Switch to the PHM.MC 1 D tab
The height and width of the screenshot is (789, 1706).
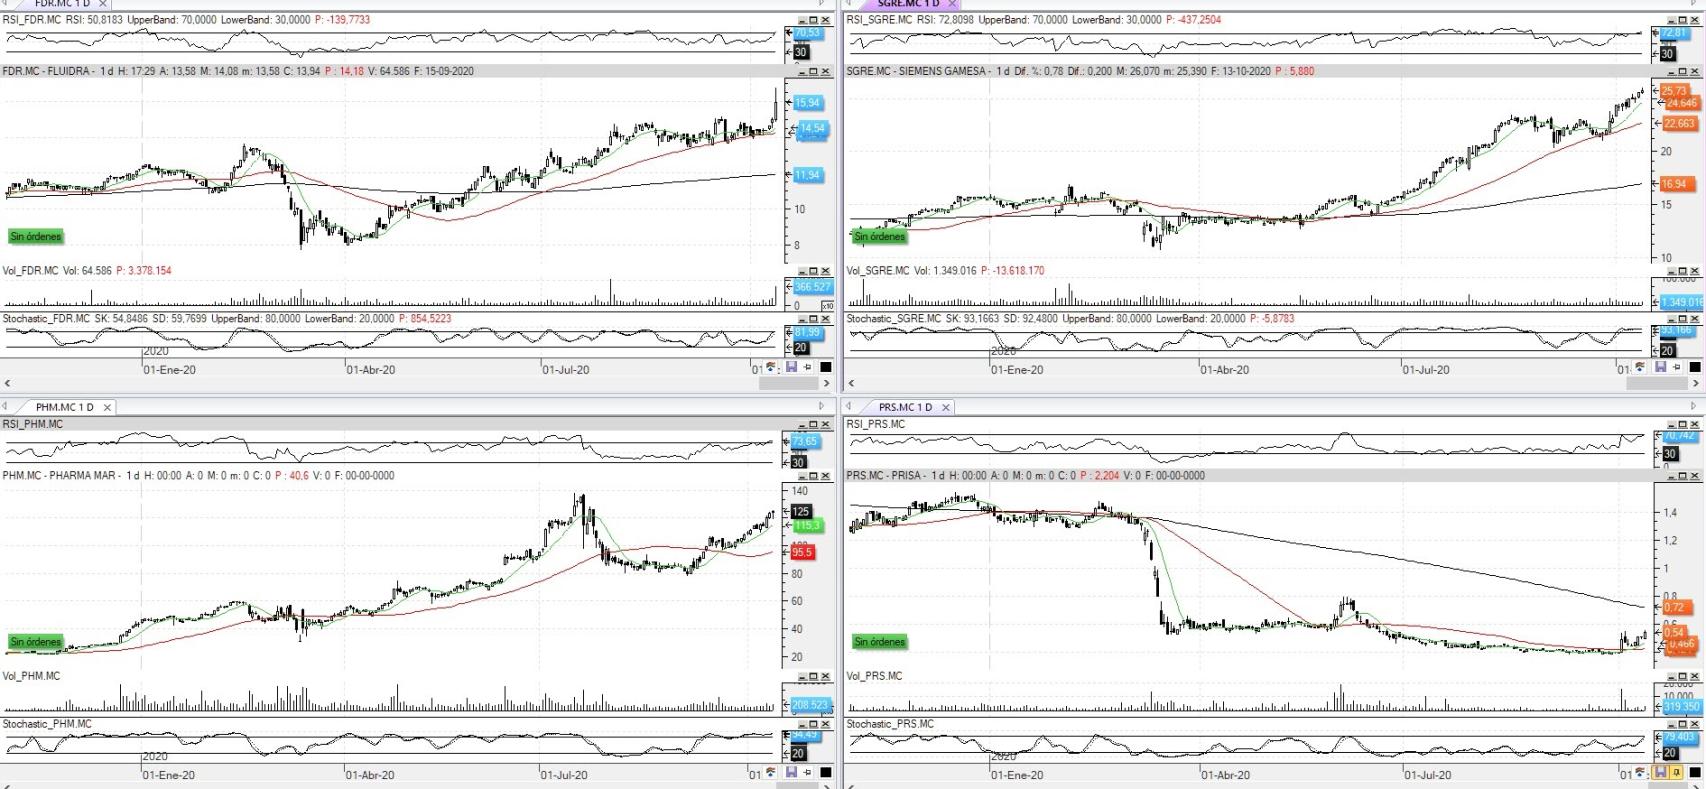pyautogui.click(x=64, y=407)
